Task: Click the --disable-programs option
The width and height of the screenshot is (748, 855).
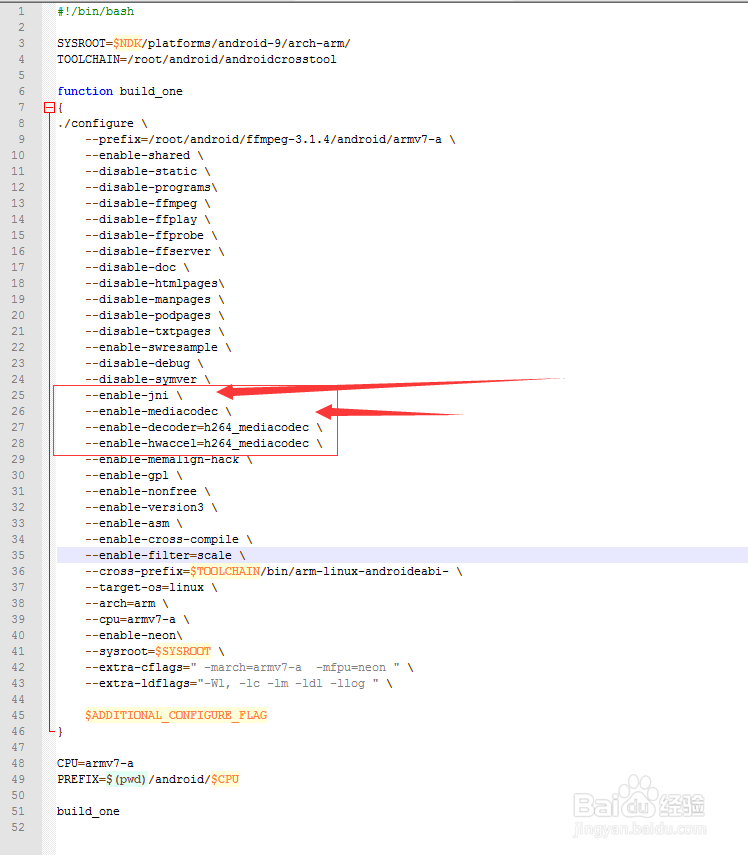Action: [x=151, y=187]
